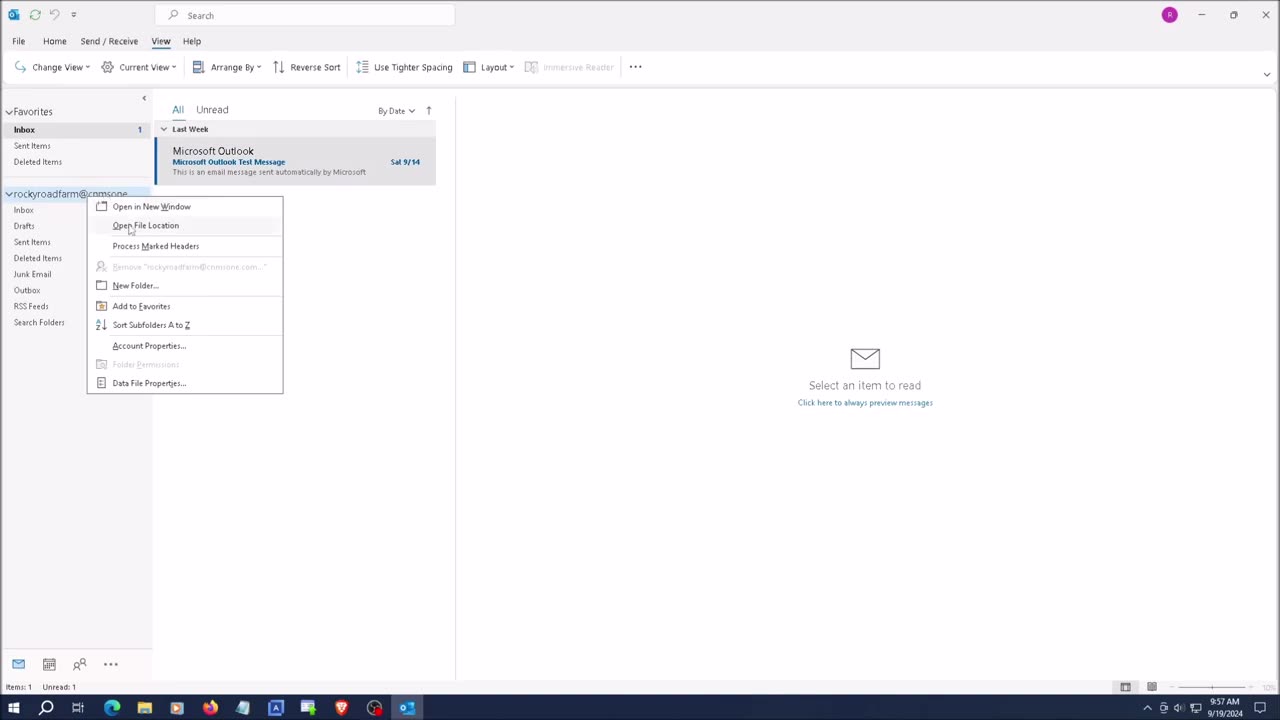Open the Arrange By dropdown

pos(227,67)
